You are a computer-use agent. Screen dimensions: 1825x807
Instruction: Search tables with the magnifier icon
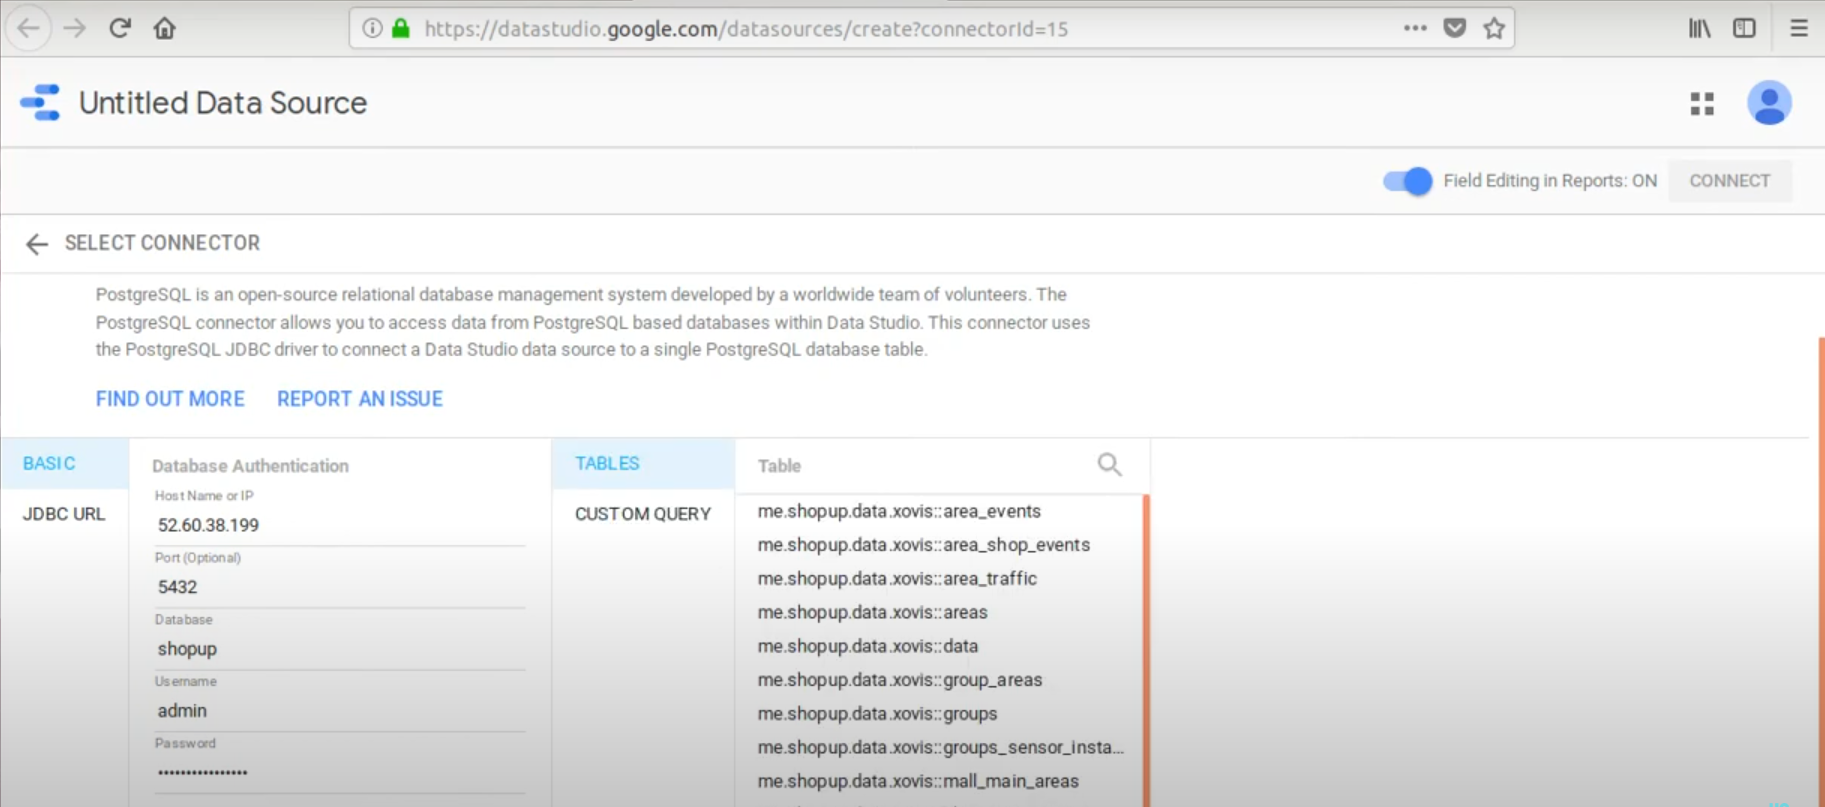pyautogui.click(x=1109, y=464)
